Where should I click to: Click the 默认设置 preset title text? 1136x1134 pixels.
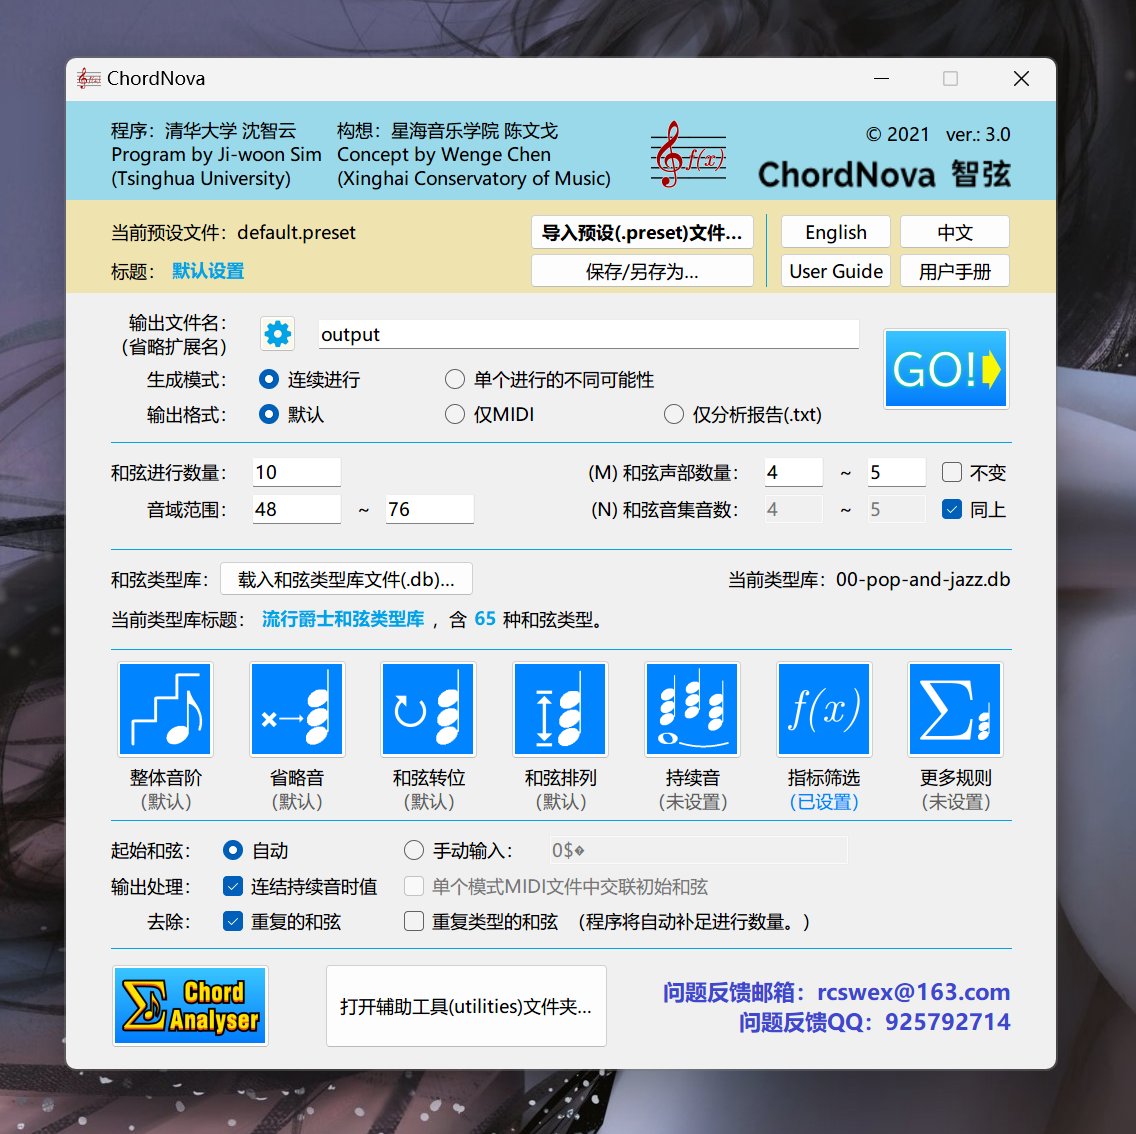[x=208, y=271]
